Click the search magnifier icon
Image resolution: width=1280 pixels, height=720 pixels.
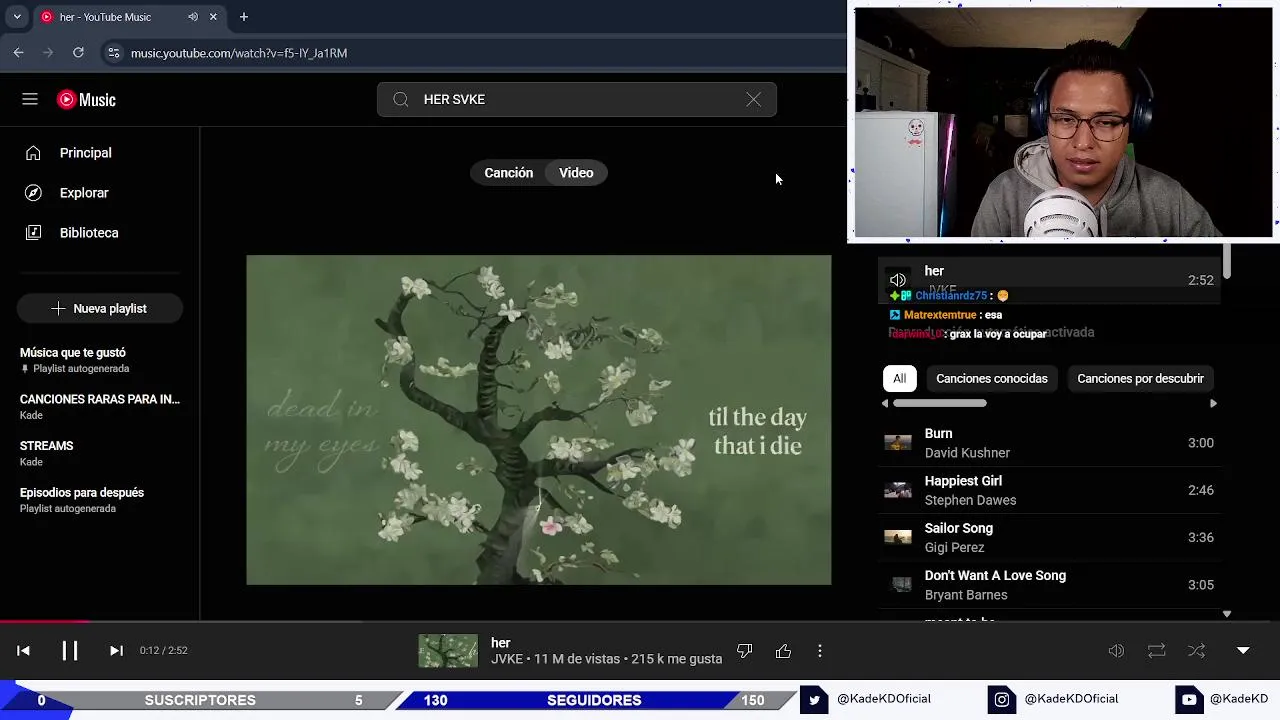401,99
